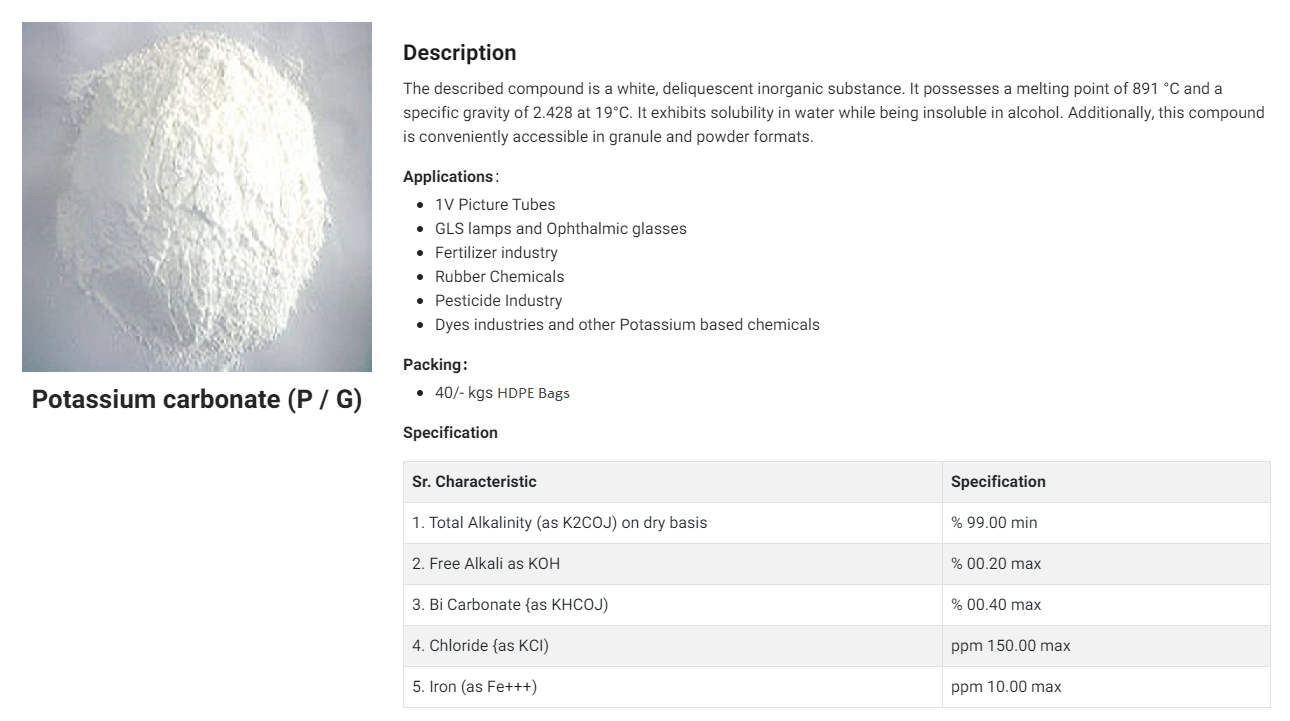The width and height of the screenshot is (1290, 721).
Task: Click the Rubber Chemicals list item
Action: tap(499, 277)
